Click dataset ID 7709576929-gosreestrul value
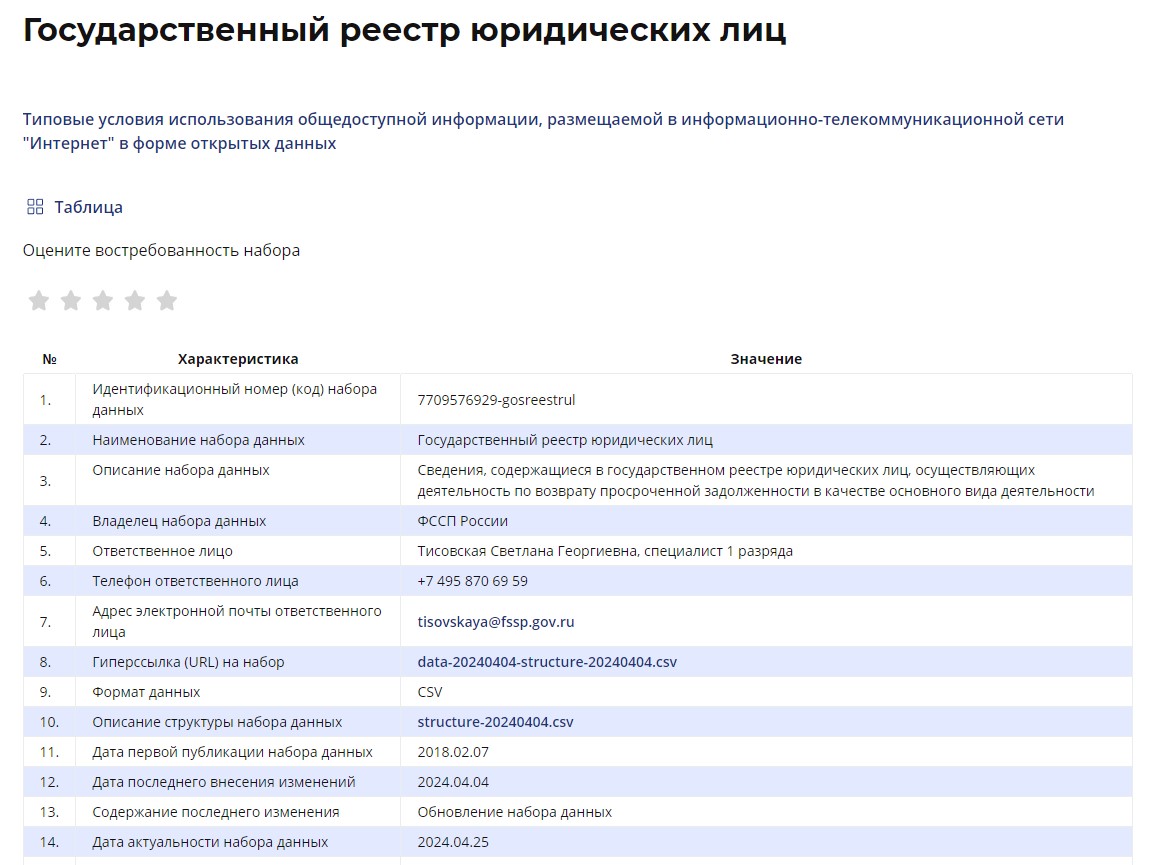Image resolution: width=1173 pixels, height=865 pixels. pyautogui.click(x=496, y=400)
